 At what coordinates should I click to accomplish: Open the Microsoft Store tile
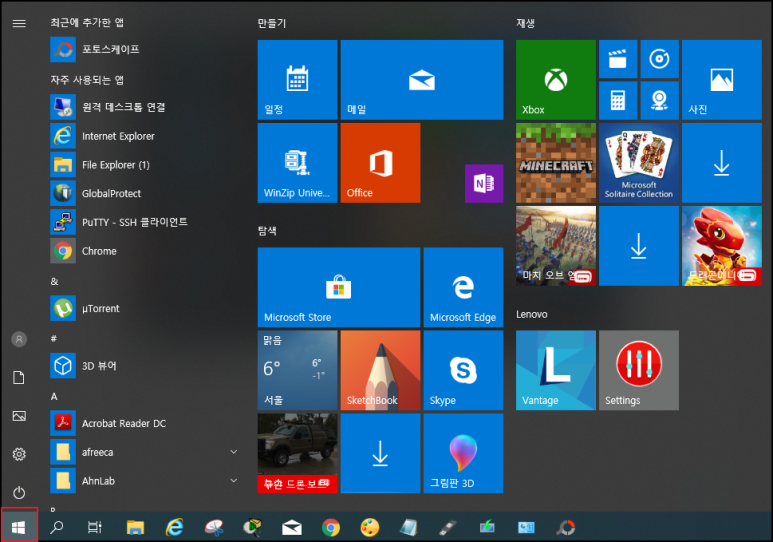339,287
